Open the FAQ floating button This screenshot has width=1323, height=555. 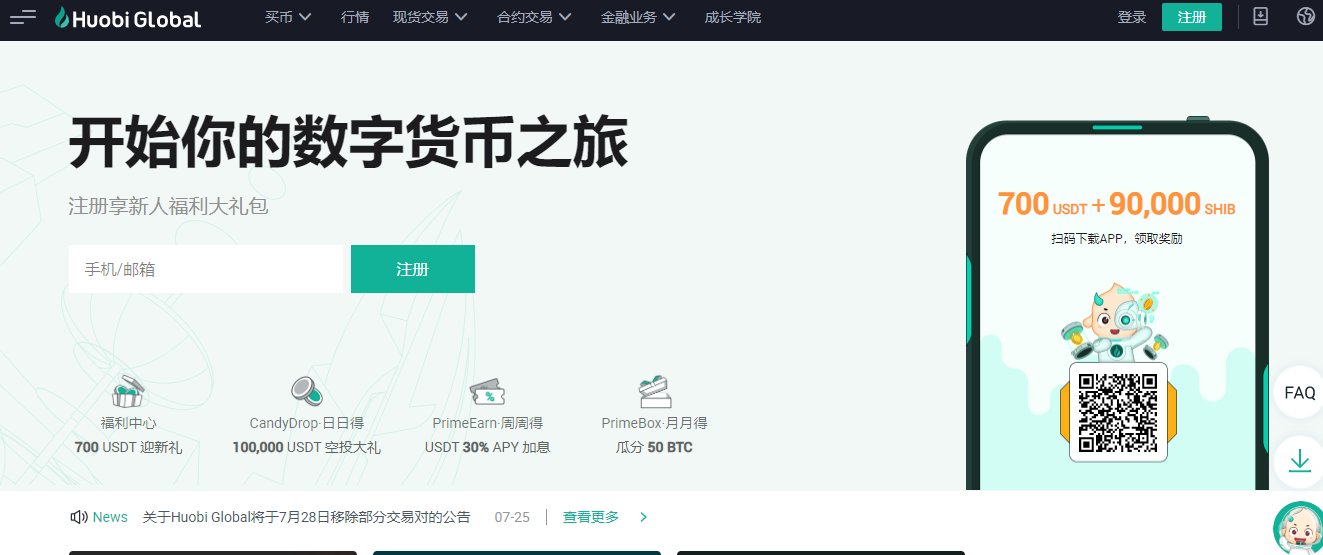click(x=1299, y=392)
